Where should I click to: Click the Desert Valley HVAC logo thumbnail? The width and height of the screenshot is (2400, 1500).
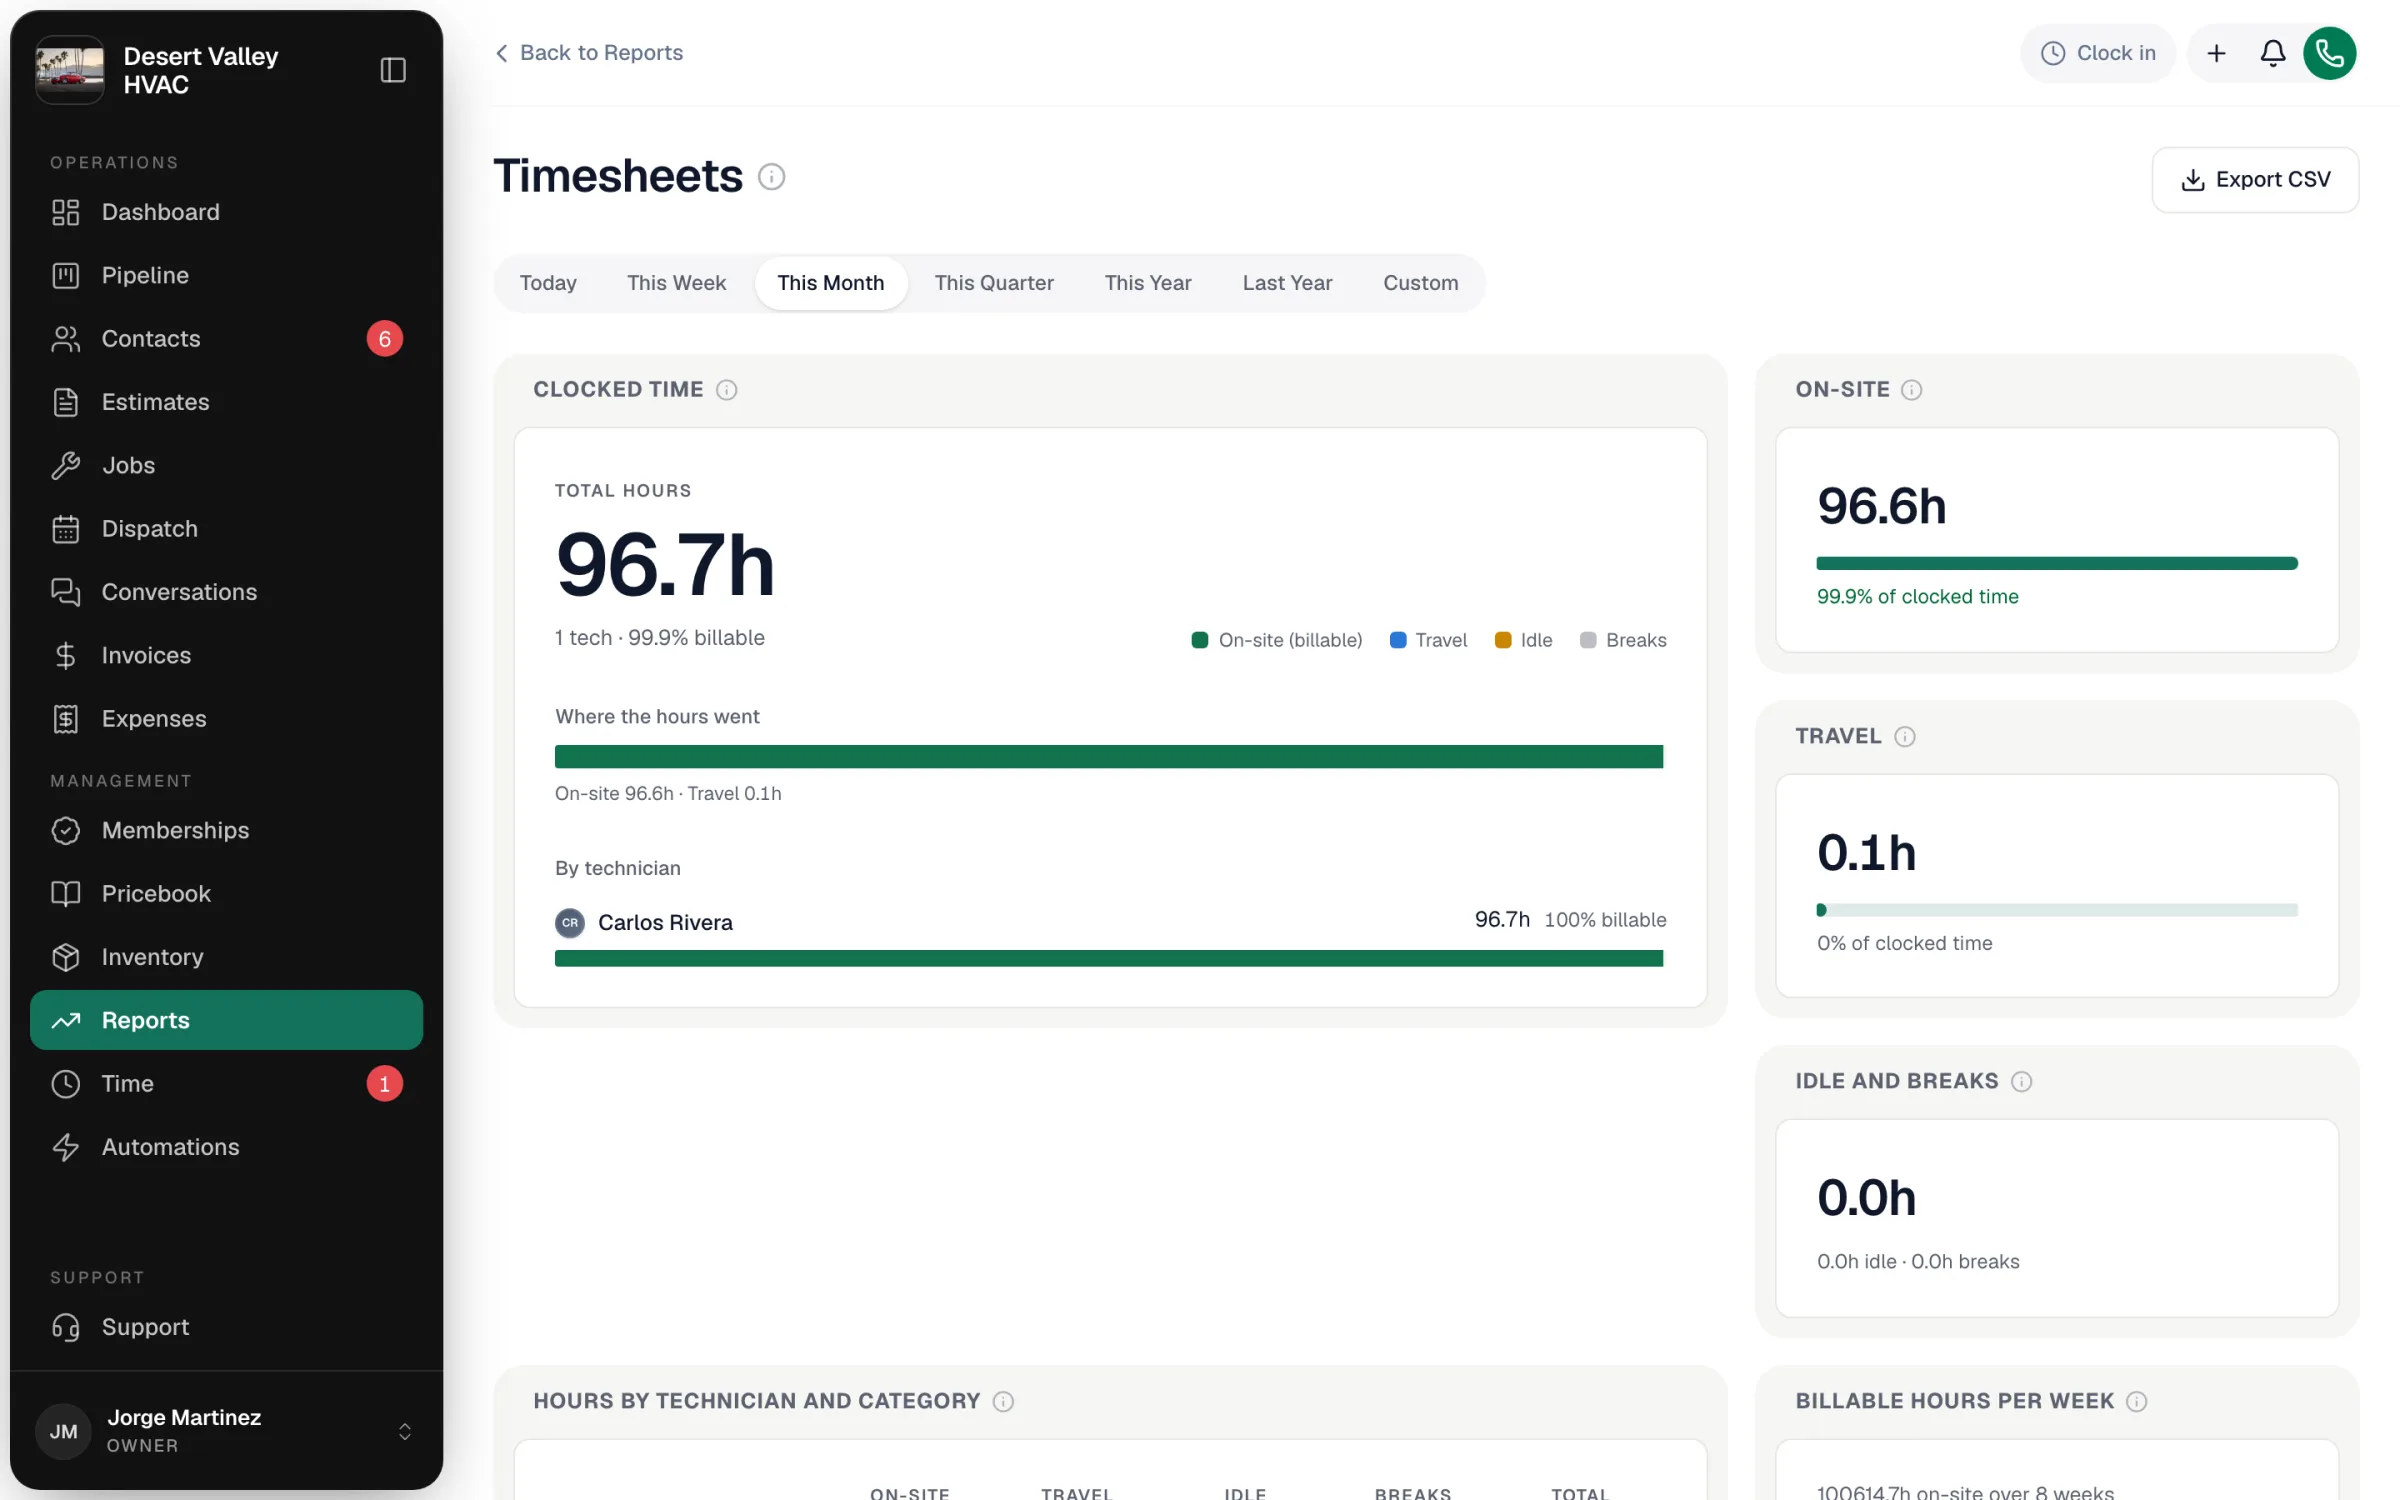[x=70, y=70]
